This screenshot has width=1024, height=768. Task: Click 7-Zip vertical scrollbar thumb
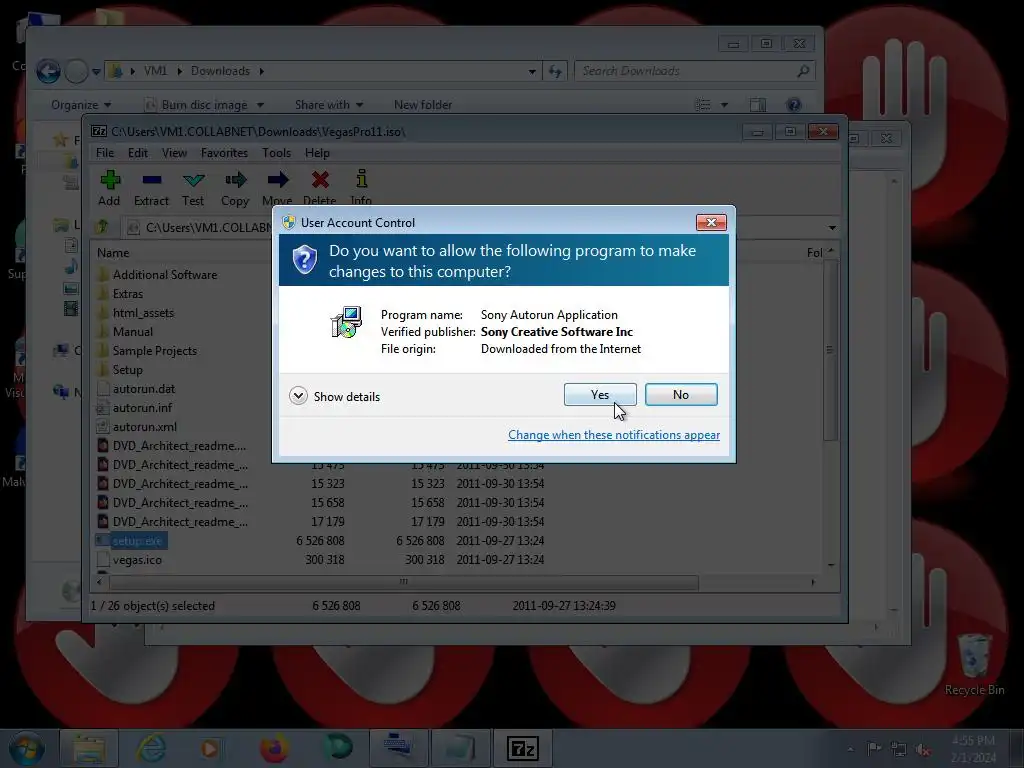pyautogui.click(x=830, y=350)
